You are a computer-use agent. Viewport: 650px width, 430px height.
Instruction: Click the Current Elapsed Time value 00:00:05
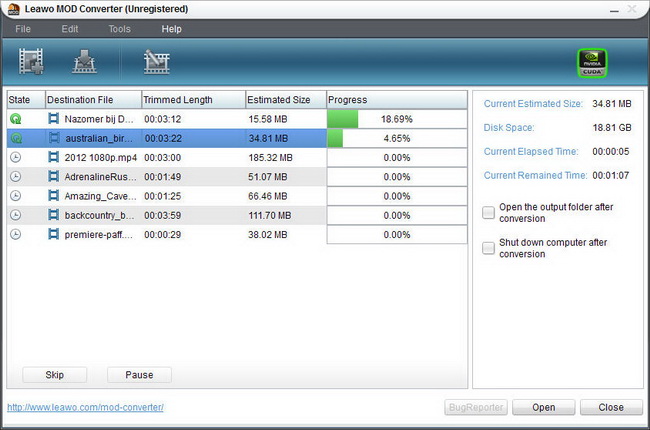611,151
